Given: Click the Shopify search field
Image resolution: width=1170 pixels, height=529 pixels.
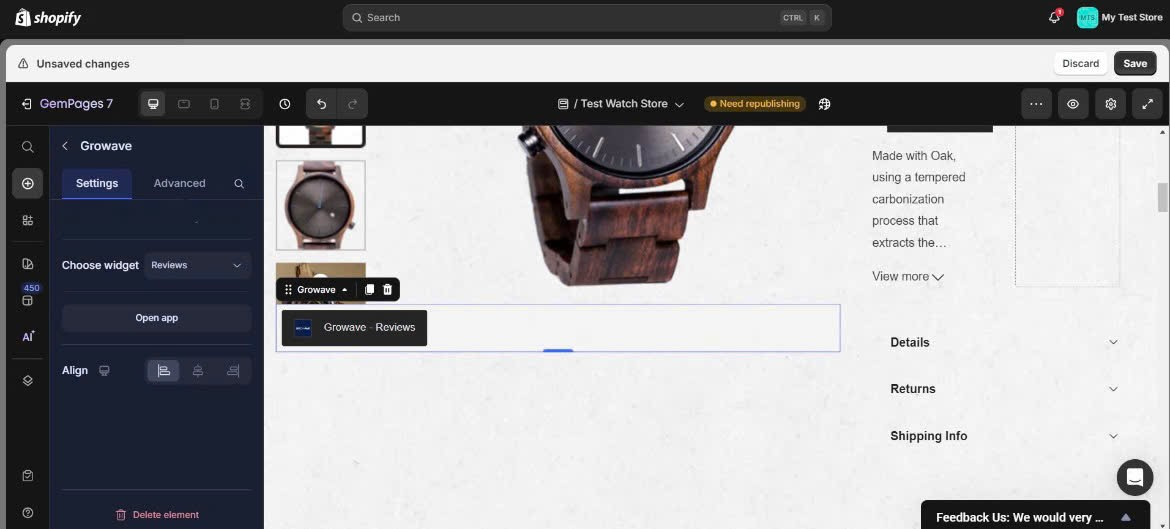Looking at the screenshot, I should pos(586,17).
